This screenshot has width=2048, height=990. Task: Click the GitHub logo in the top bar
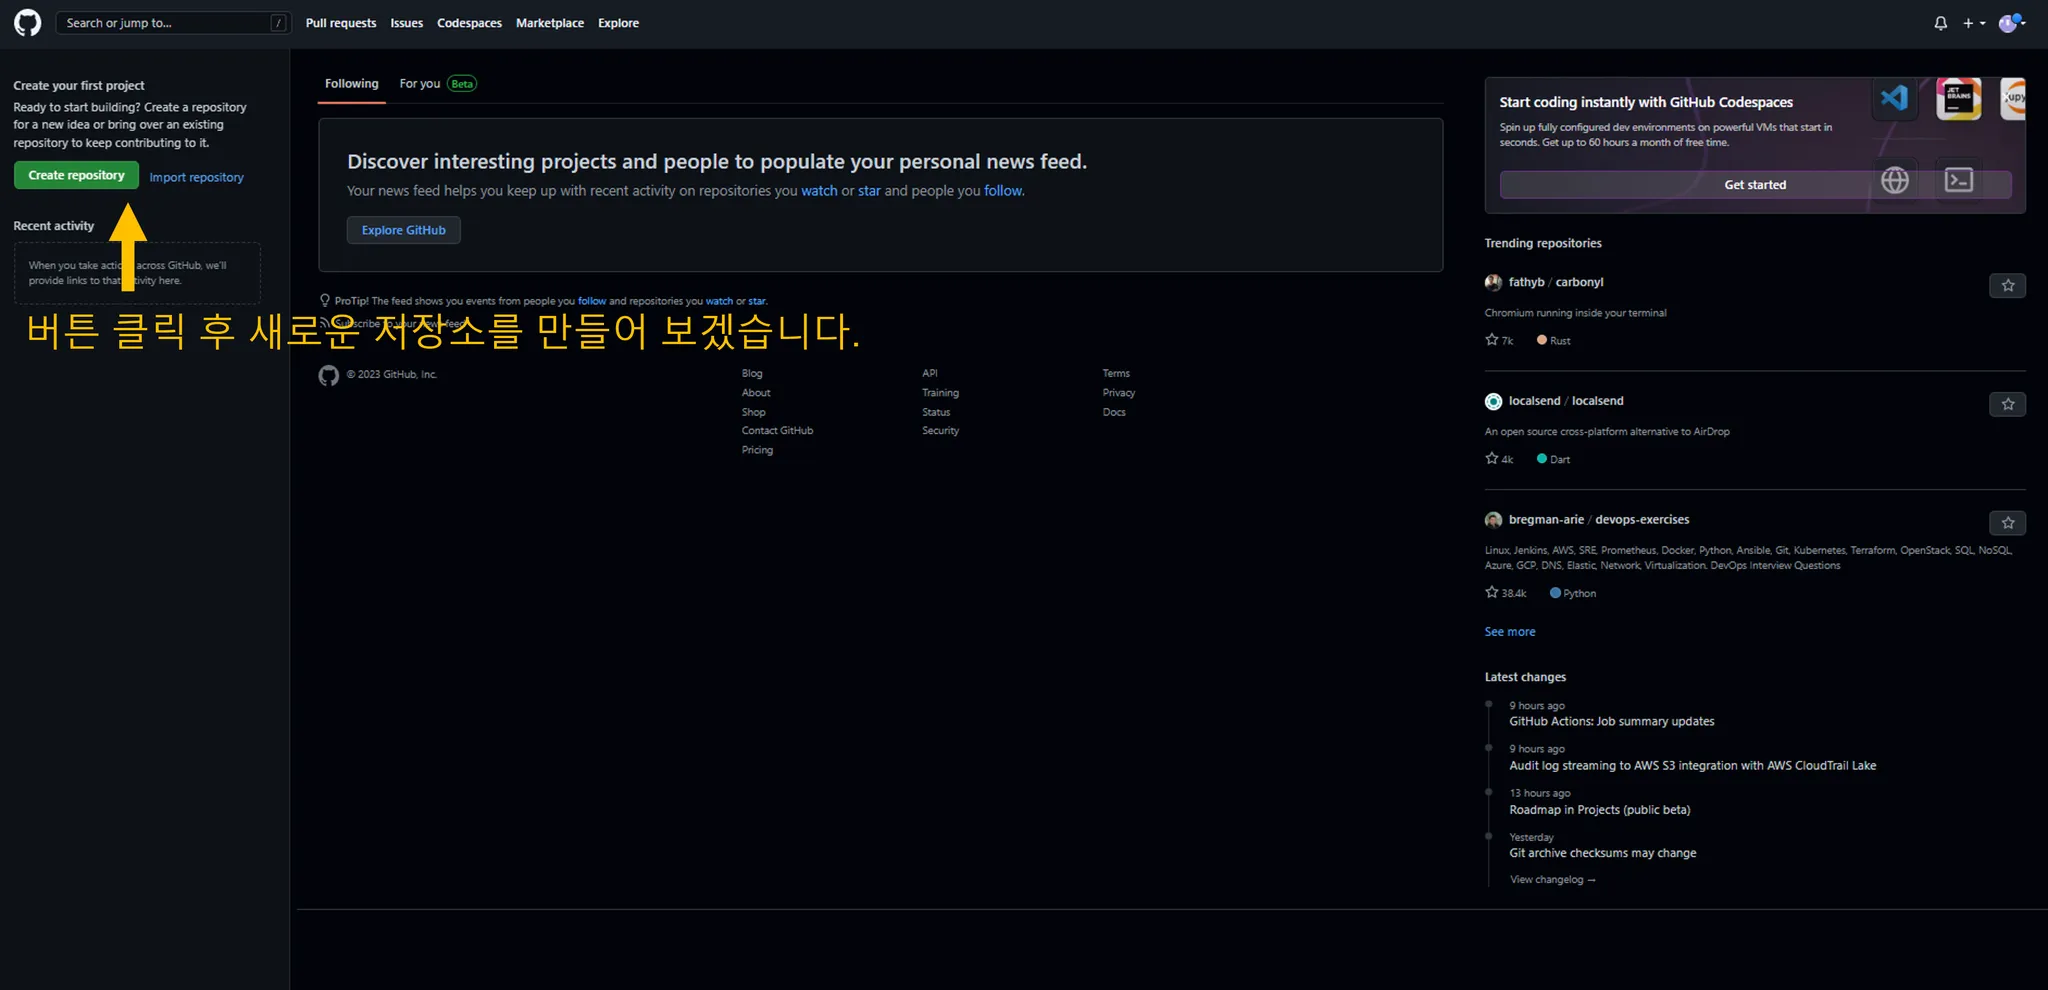point(28,23)
